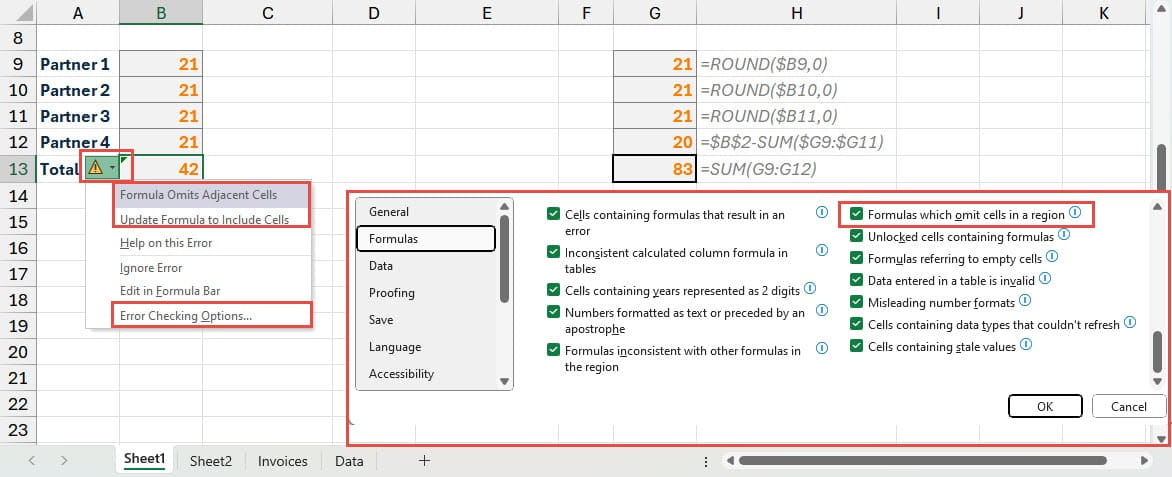1172x477 pixels.
Task: Disable Data entered in a table is invalid
Action: click(856, 280)
